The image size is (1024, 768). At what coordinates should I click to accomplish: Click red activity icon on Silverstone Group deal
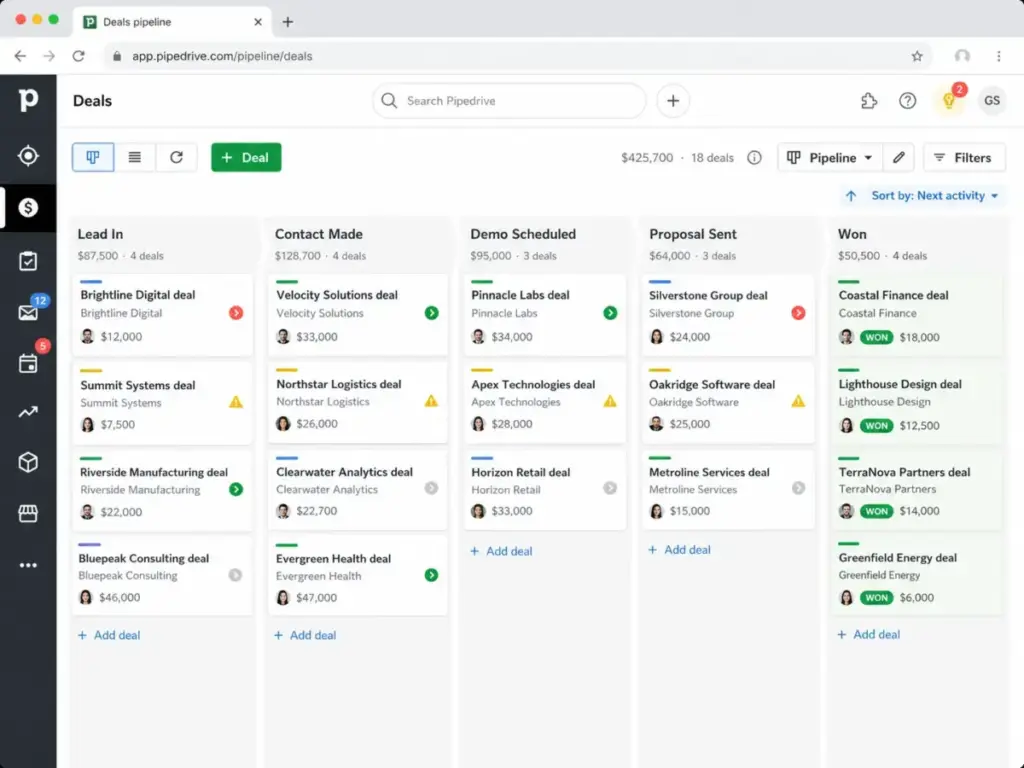[798, 313]
